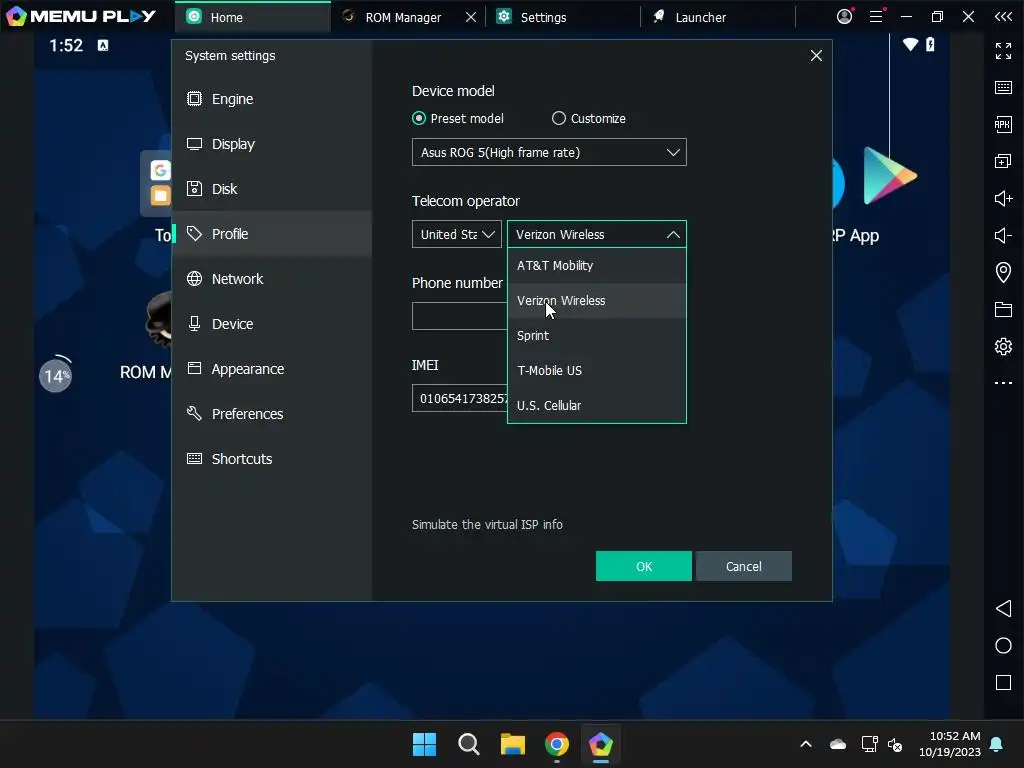
Task: Open the Preferences settings section
Action: tap(272, 414)
